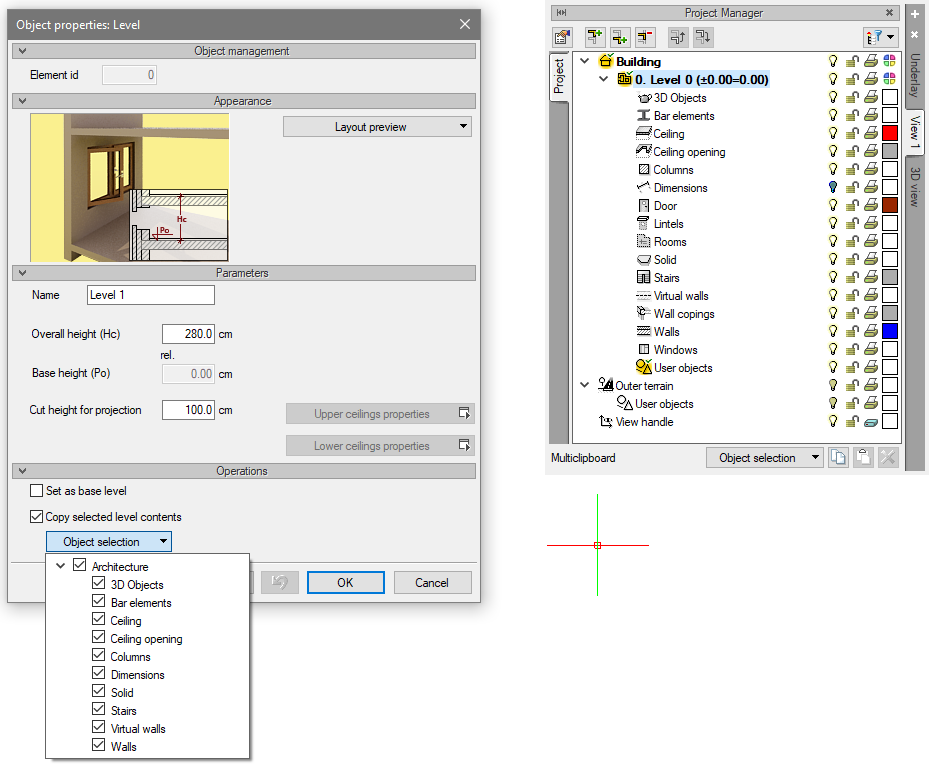Screen dimensions: 938x776
Task: Click the material icon in Building row
Action: (890, 60)
